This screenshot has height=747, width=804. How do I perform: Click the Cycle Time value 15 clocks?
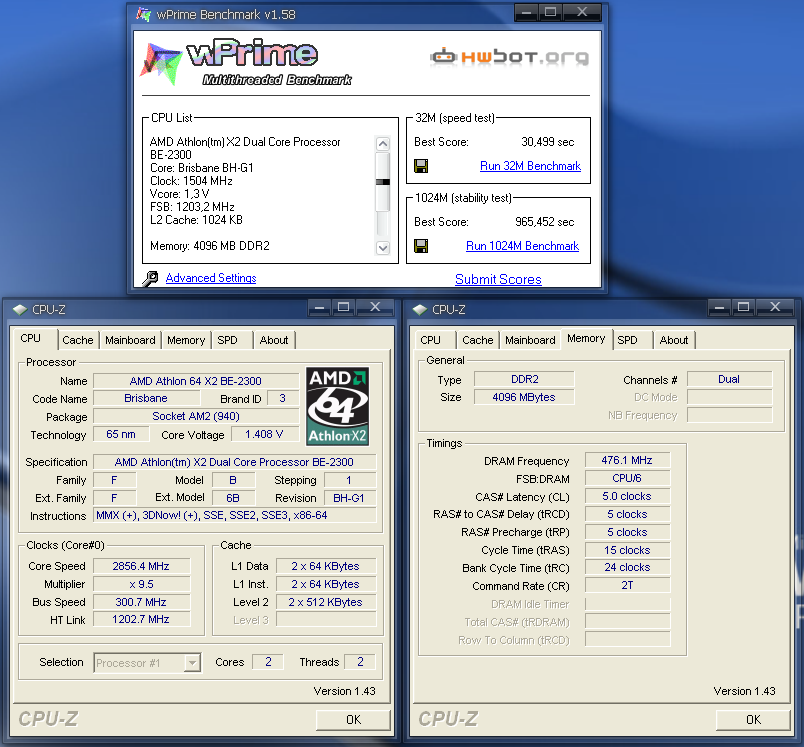627,550
